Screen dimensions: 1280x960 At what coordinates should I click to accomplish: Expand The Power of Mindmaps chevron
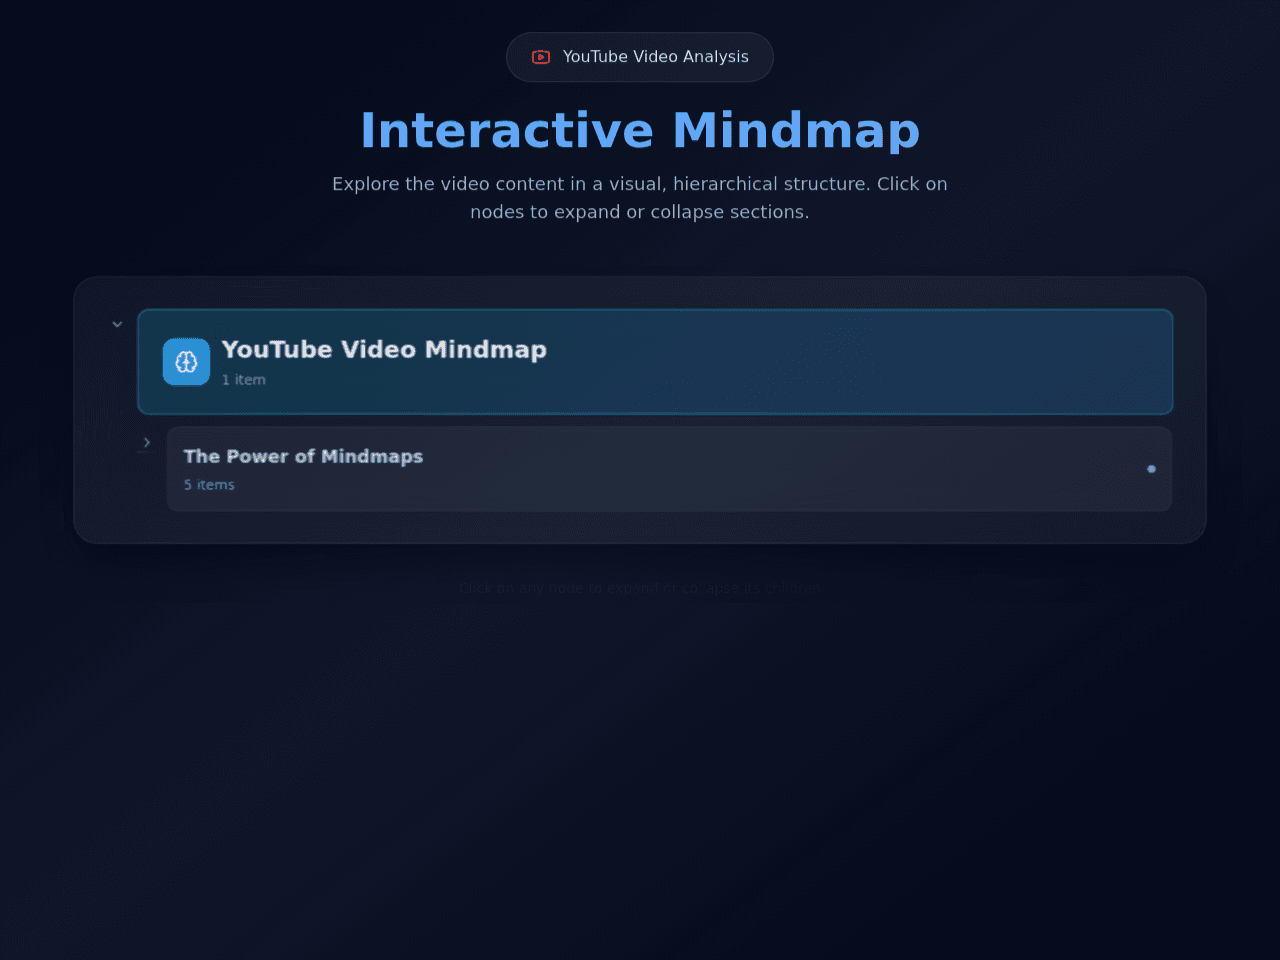(x=147, y=442)
